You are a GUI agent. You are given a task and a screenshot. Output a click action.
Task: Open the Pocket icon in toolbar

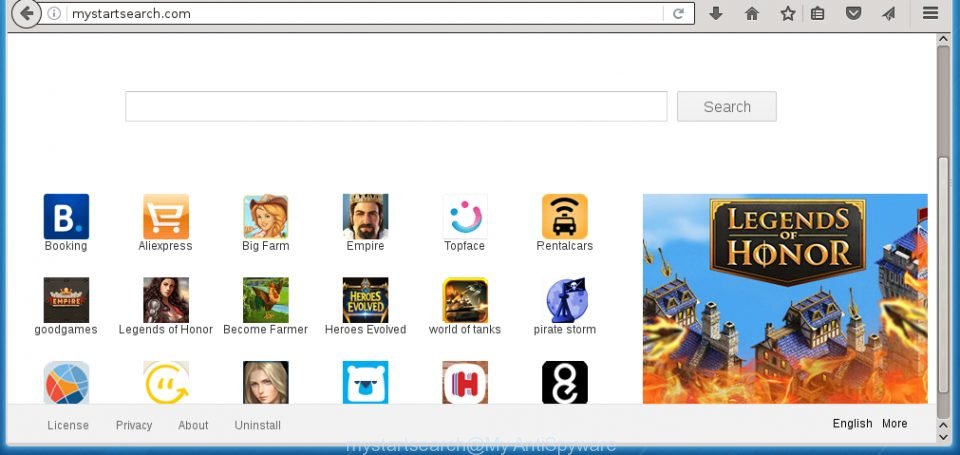853,13
